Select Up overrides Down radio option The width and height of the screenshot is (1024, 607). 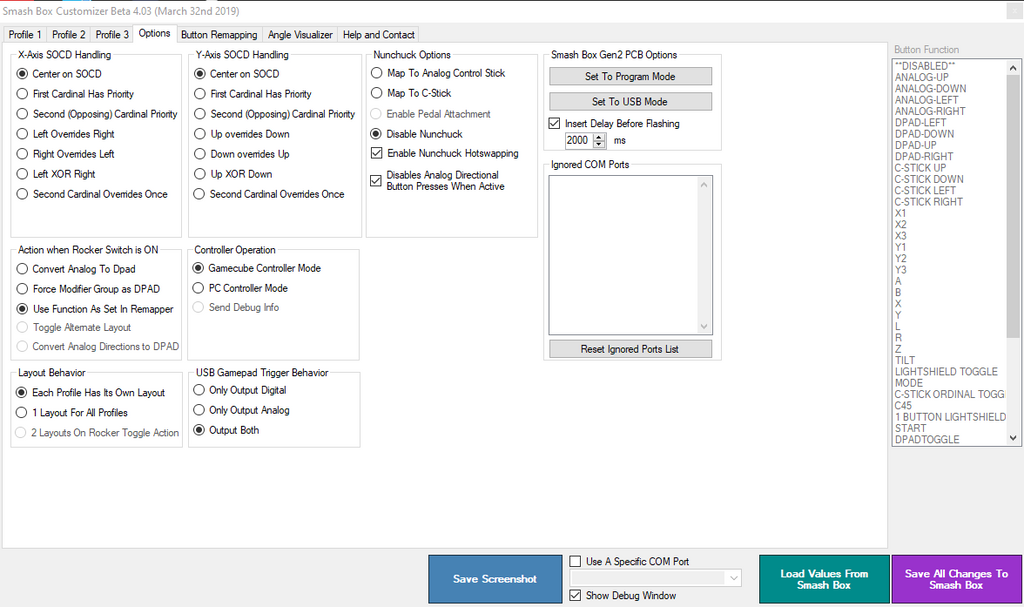point(200,134)
